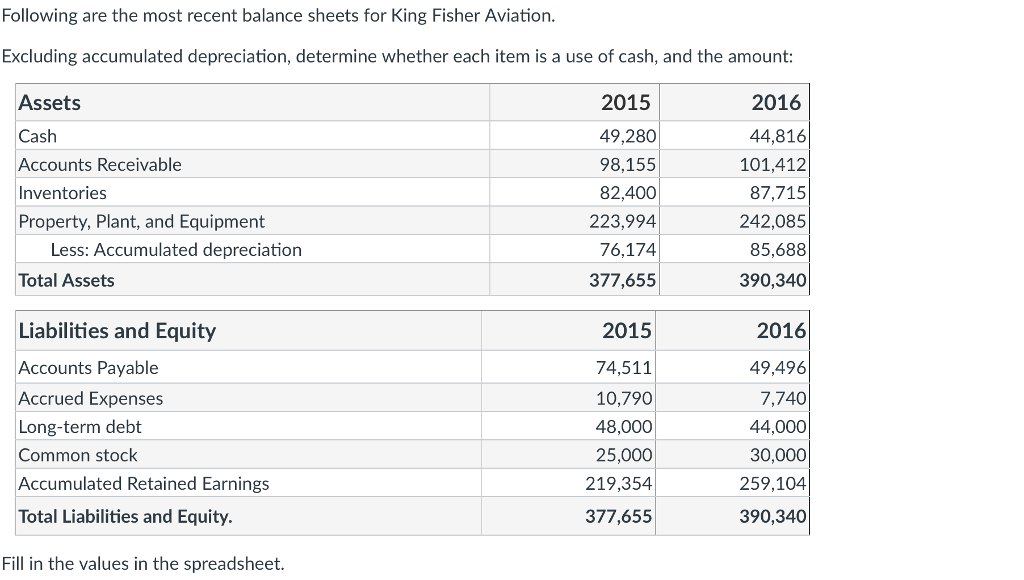This screenshot has width=1024, height=580.
Task: Click the 2015 header in Assets table
Action: [x=625, y=102]
